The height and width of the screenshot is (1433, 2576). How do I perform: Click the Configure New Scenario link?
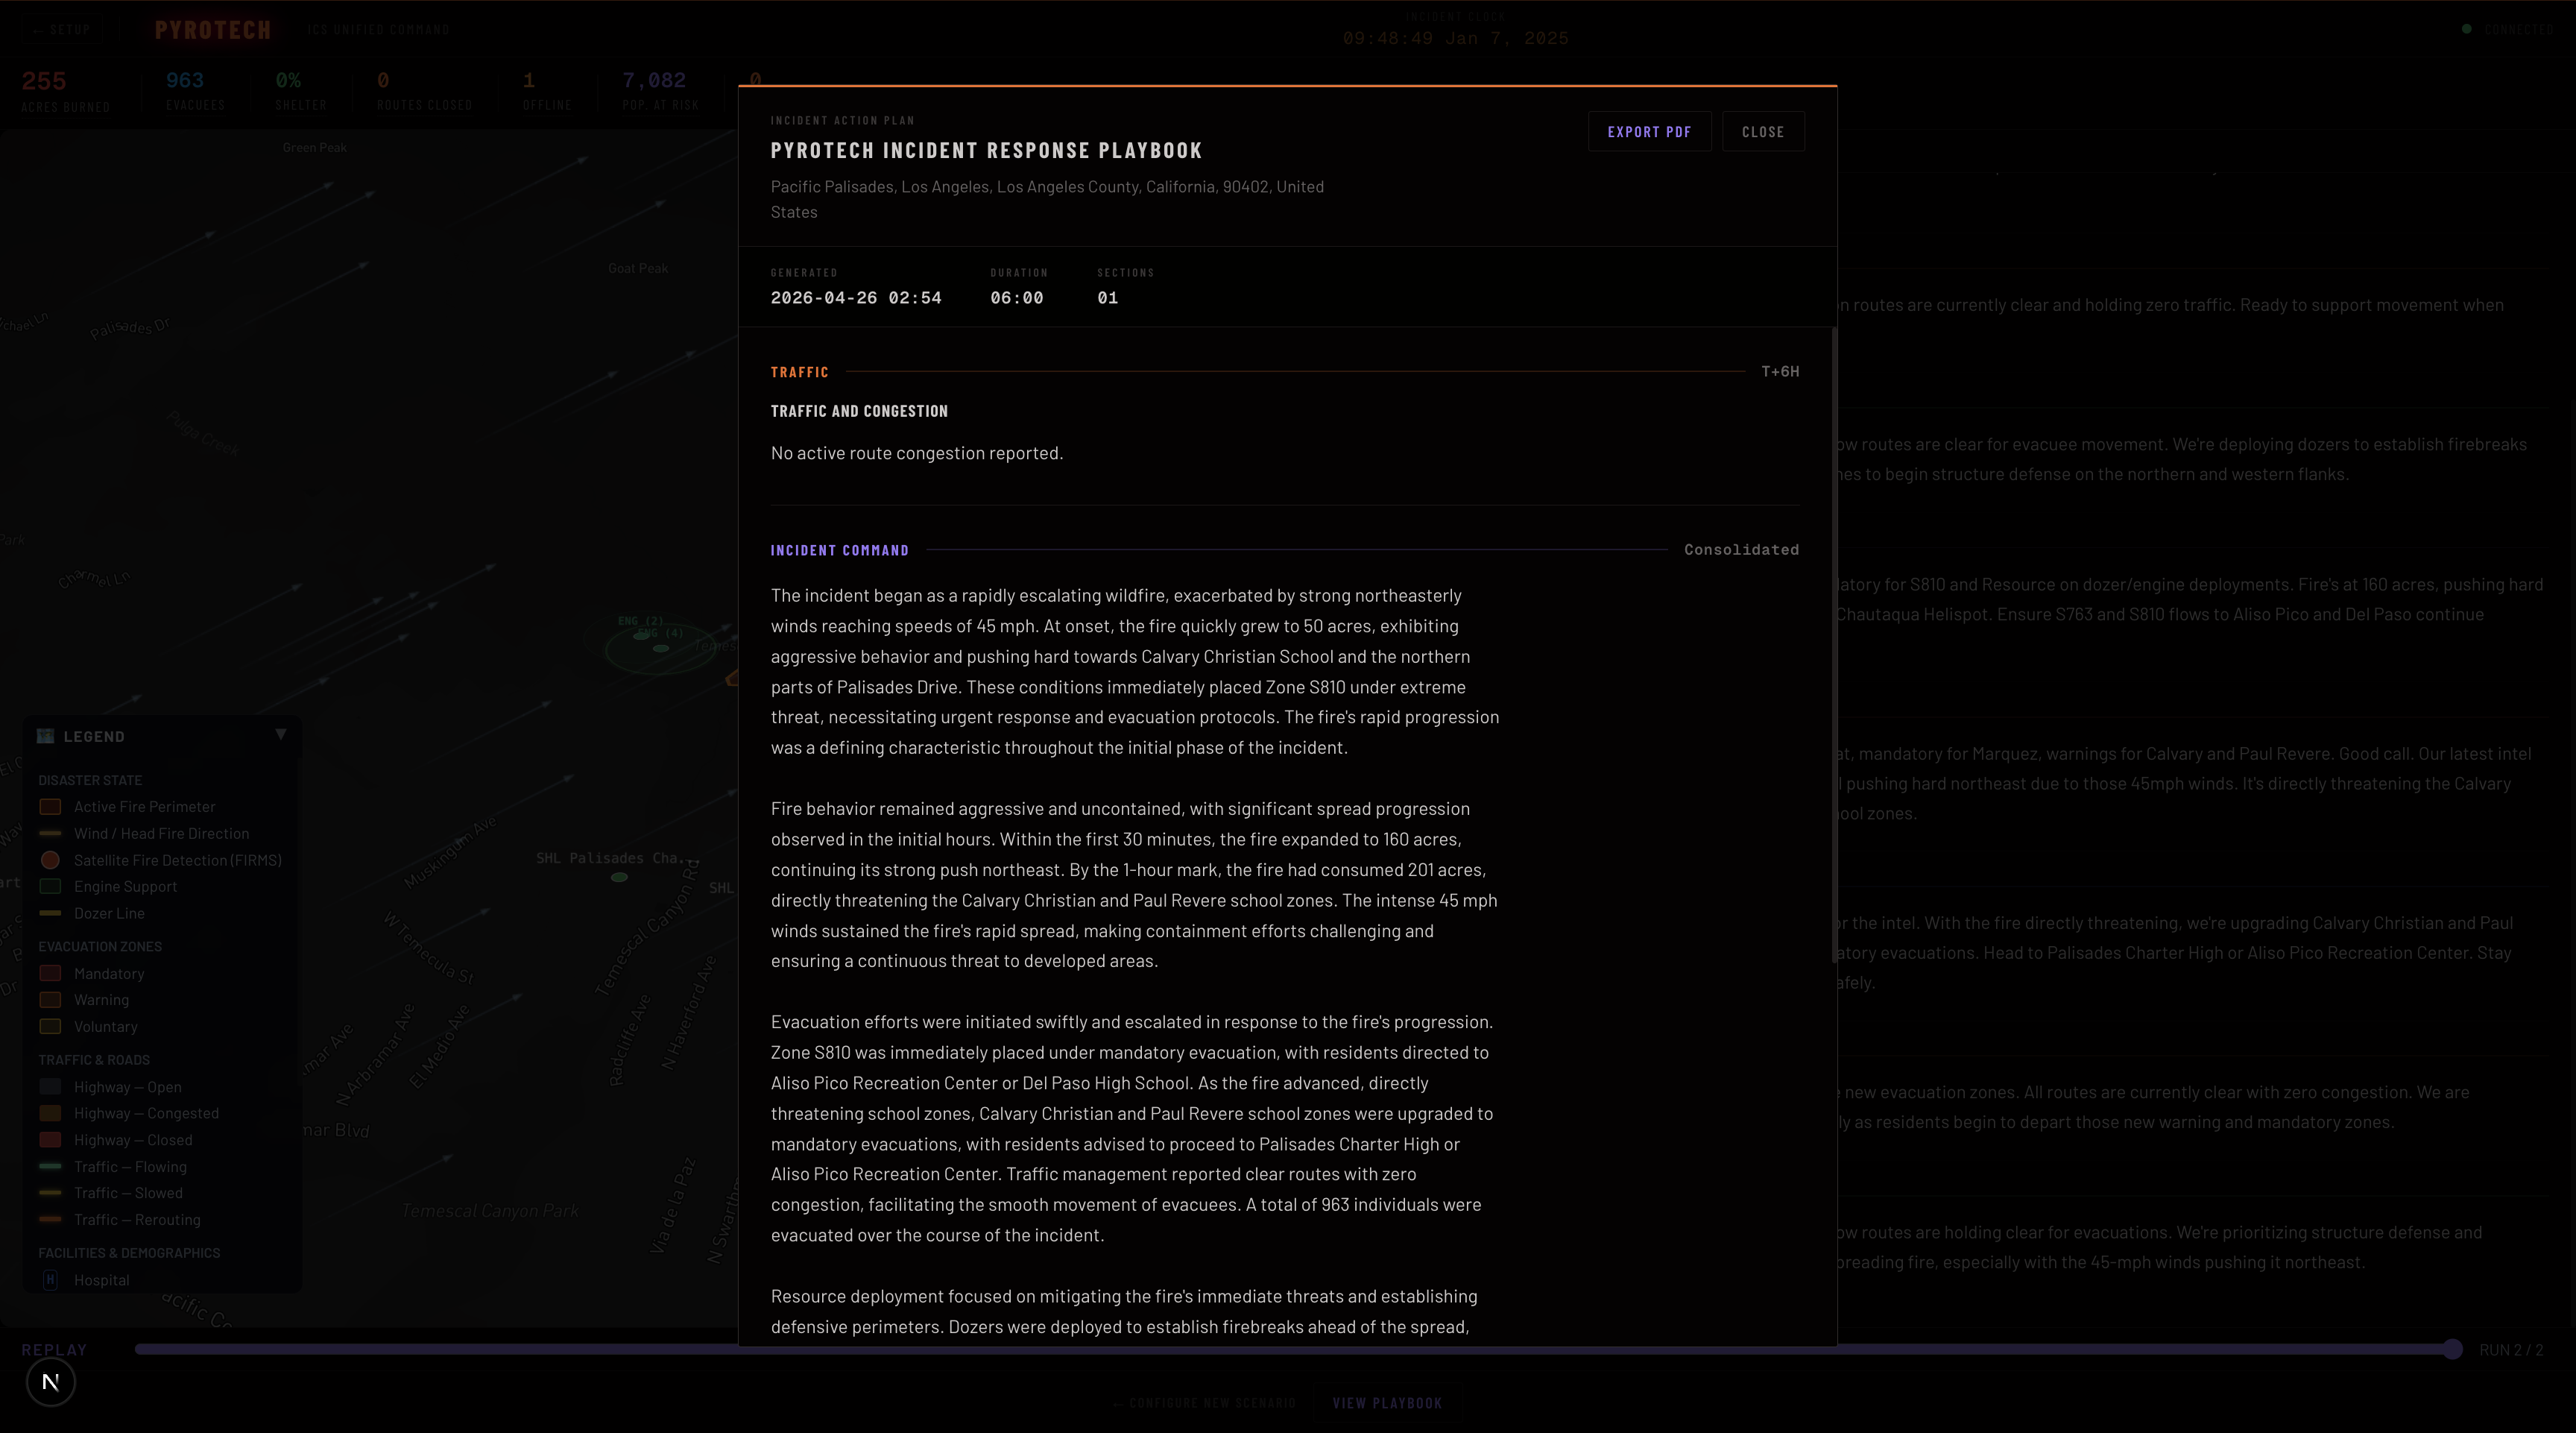[1204, 1403]
